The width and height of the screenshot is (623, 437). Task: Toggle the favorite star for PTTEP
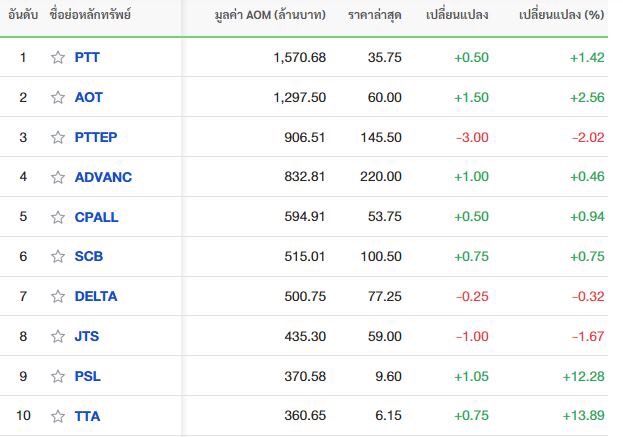click(58, 137)
